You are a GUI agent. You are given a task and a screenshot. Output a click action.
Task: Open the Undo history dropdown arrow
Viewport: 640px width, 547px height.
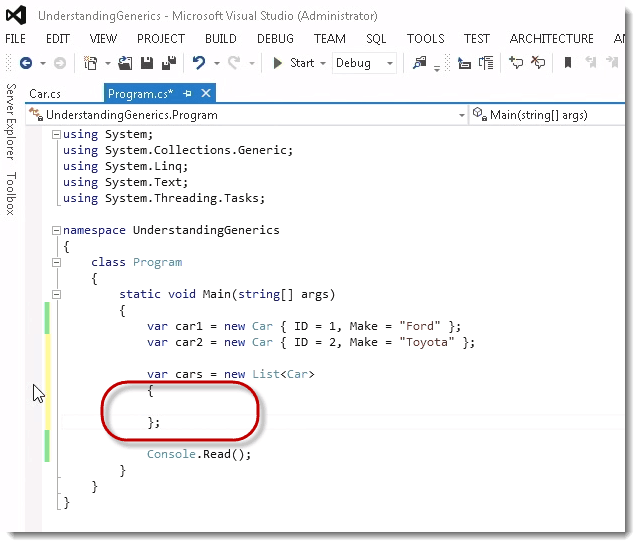click(x=217, y=63)
